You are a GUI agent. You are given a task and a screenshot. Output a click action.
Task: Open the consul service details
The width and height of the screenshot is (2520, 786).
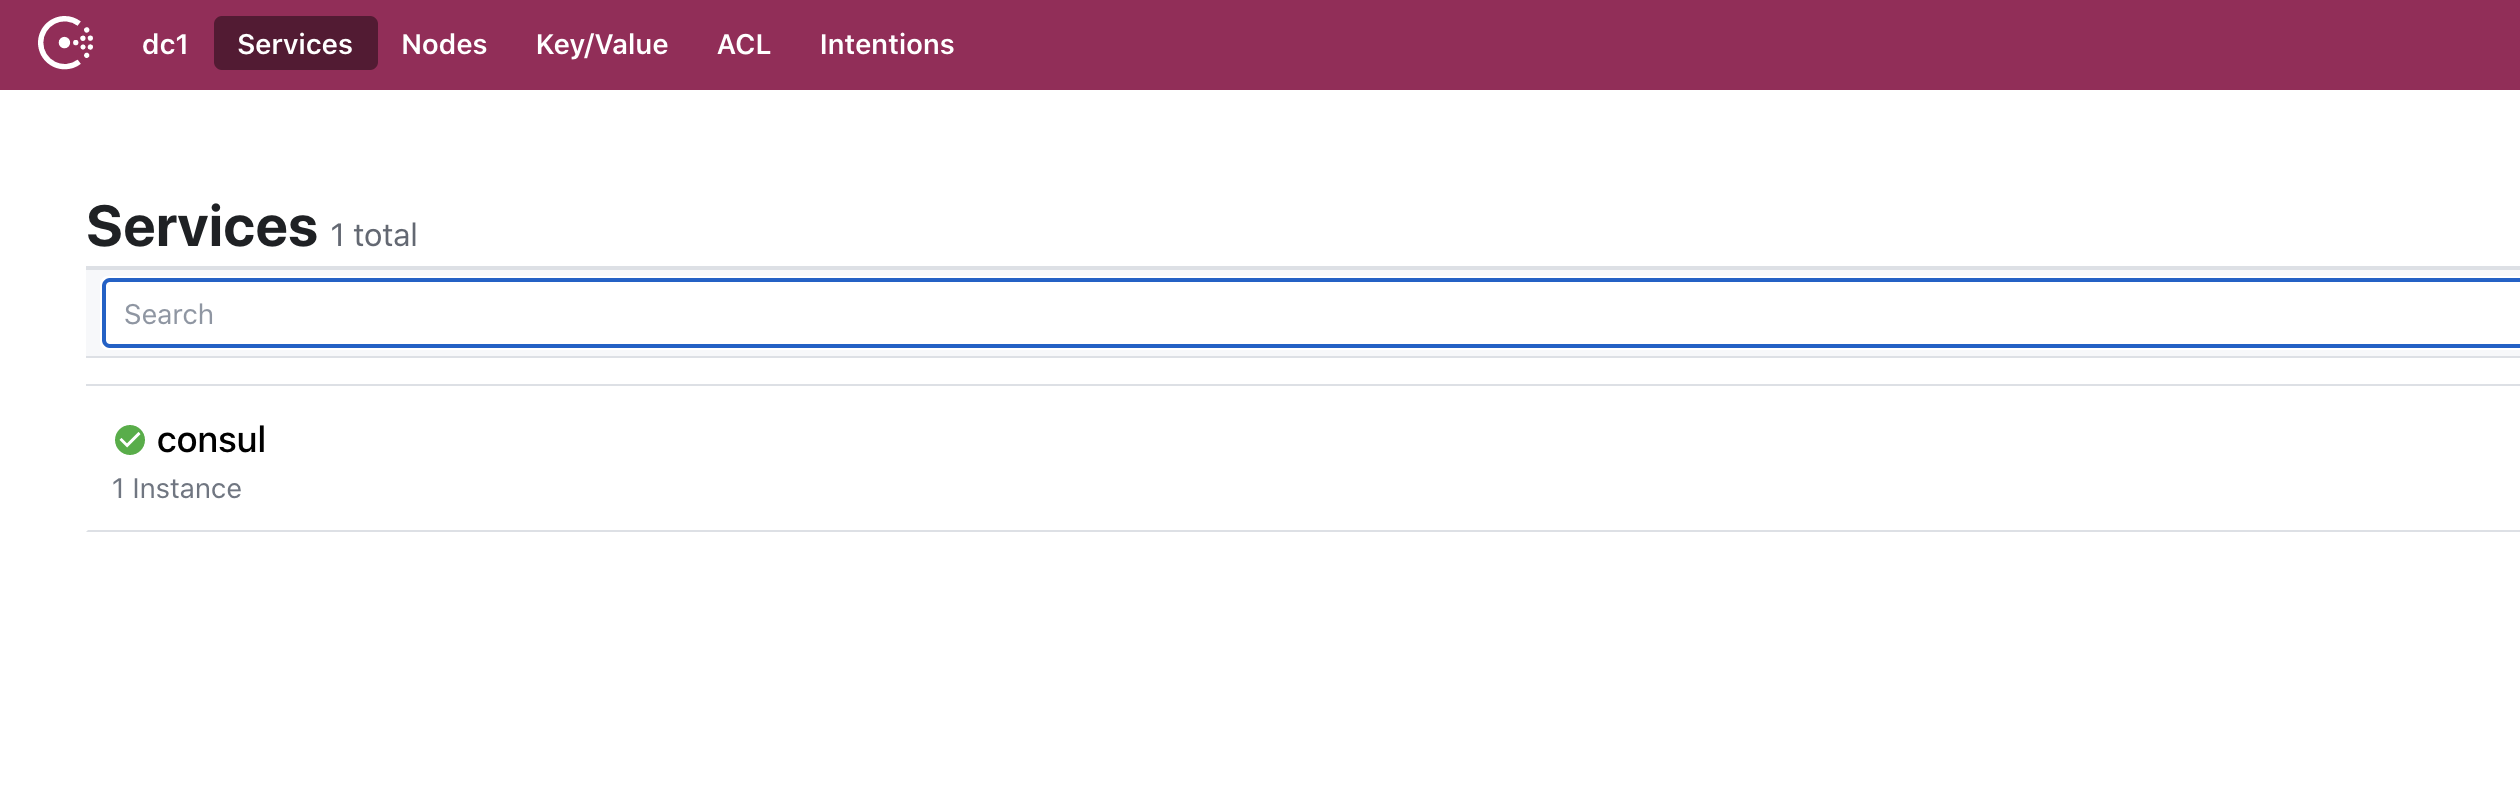210,439
